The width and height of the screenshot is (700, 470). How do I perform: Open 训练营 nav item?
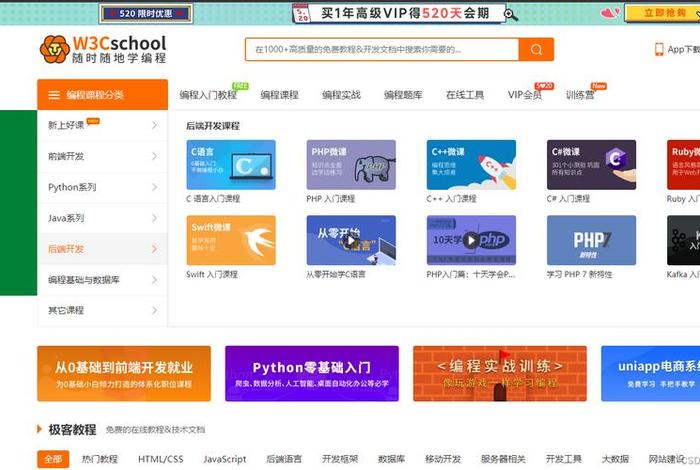tap(580, 95)
